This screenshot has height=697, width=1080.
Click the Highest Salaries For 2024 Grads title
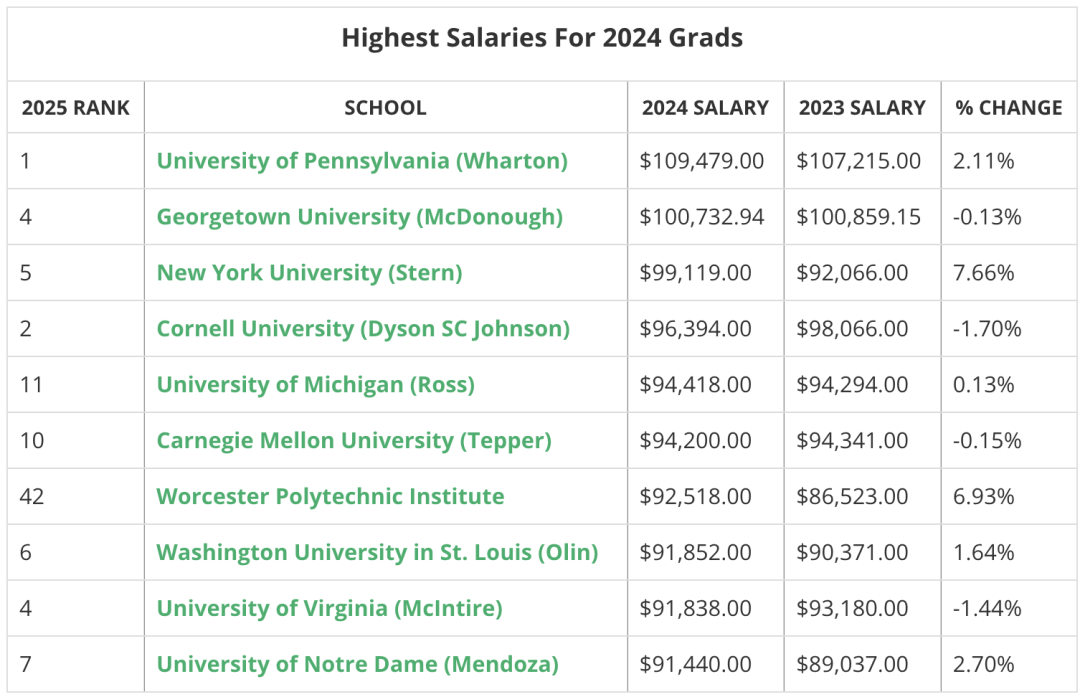[x=542, y=39]
